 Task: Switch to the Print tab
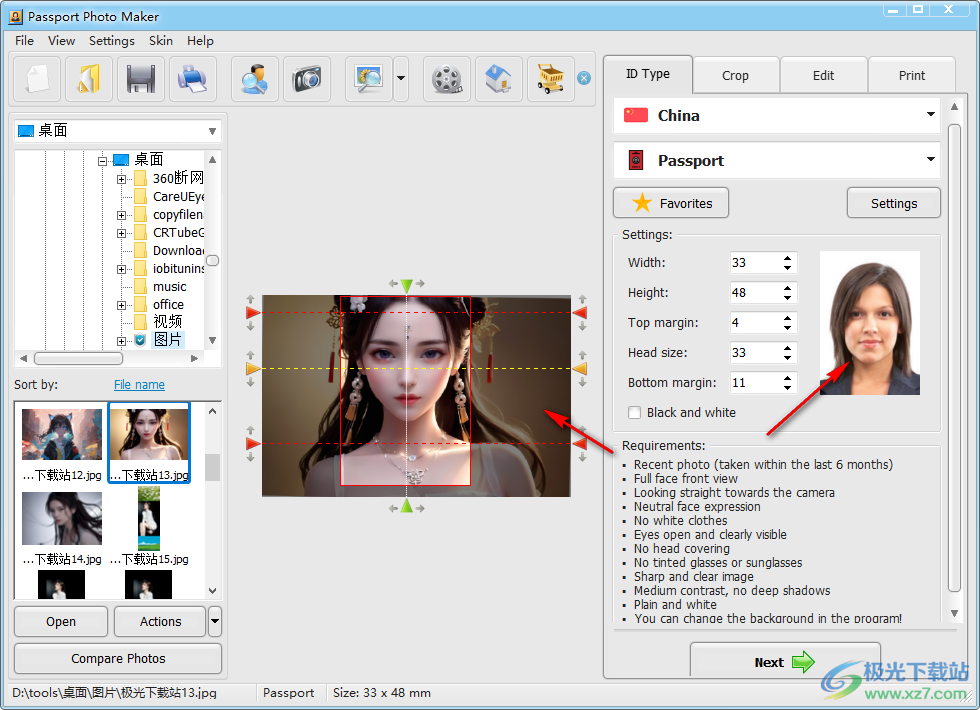coord(912,75)
